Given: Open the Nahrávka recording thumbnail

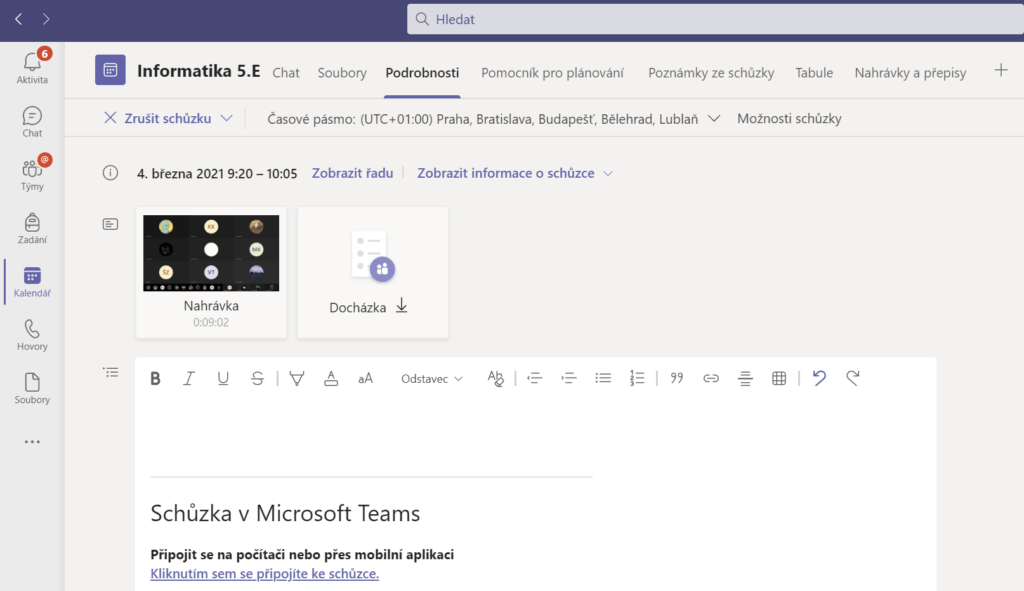Looking at the screenshot, I should point(211,253).
